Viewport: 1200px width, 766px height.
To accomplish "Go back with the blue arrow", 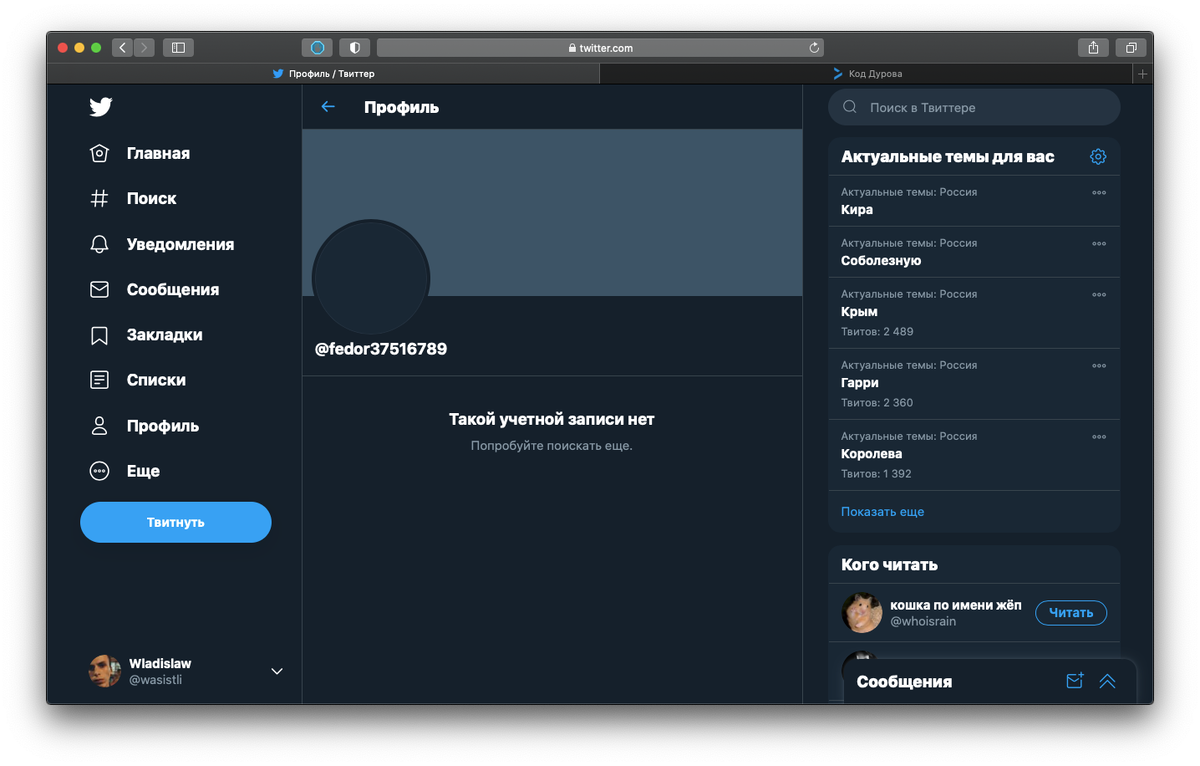I will [328, 107].
